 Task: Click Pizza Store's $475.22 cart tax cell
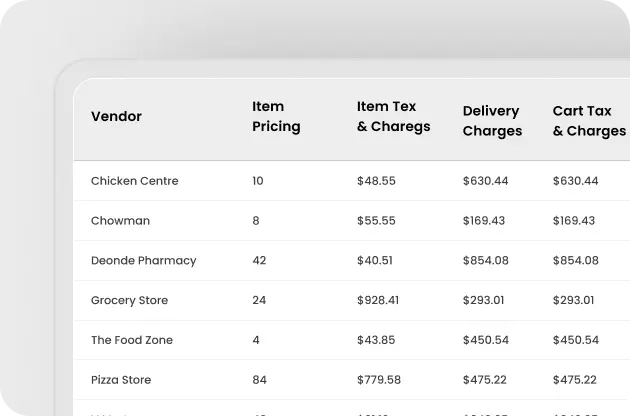click(575, 380)
